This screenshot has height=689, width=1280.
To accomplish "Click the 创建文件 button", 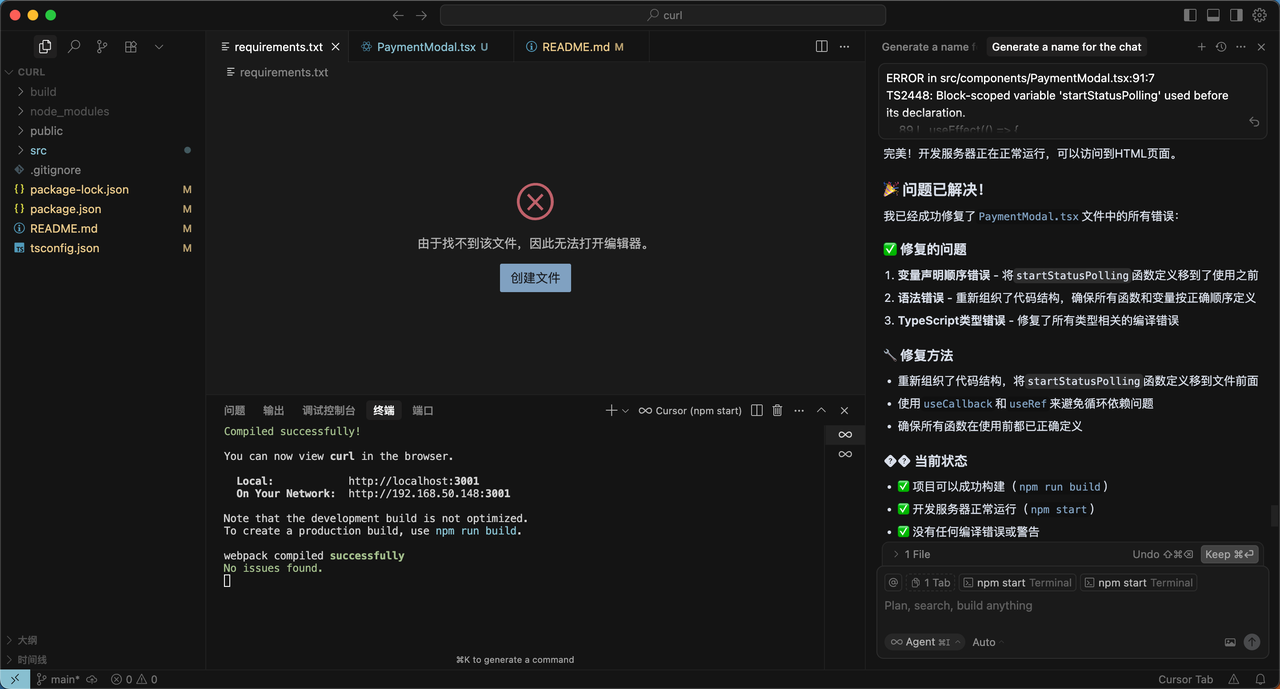I will 535,278.
